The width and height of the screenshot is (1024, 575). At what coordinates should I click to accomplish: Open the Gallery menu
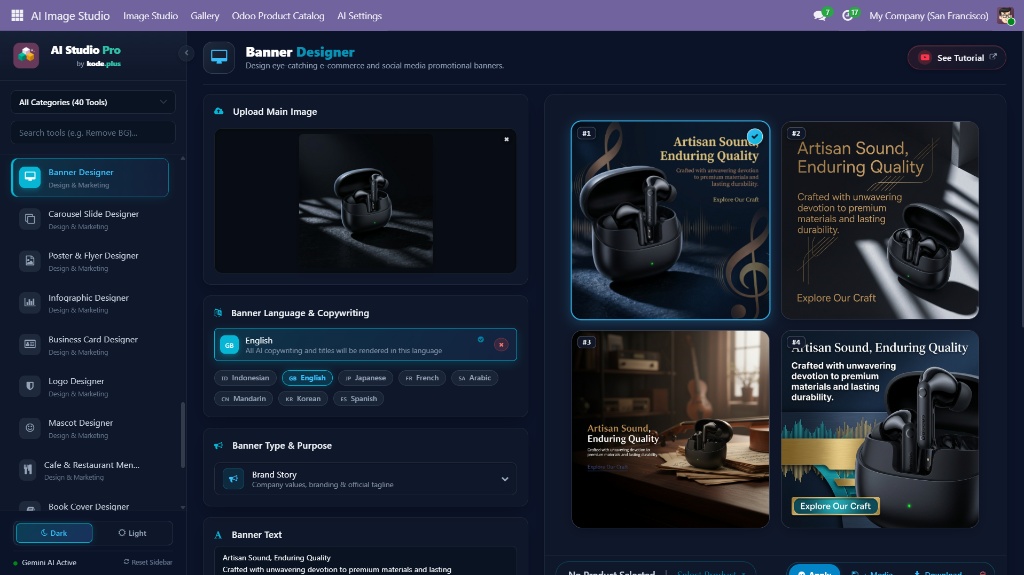204,16
